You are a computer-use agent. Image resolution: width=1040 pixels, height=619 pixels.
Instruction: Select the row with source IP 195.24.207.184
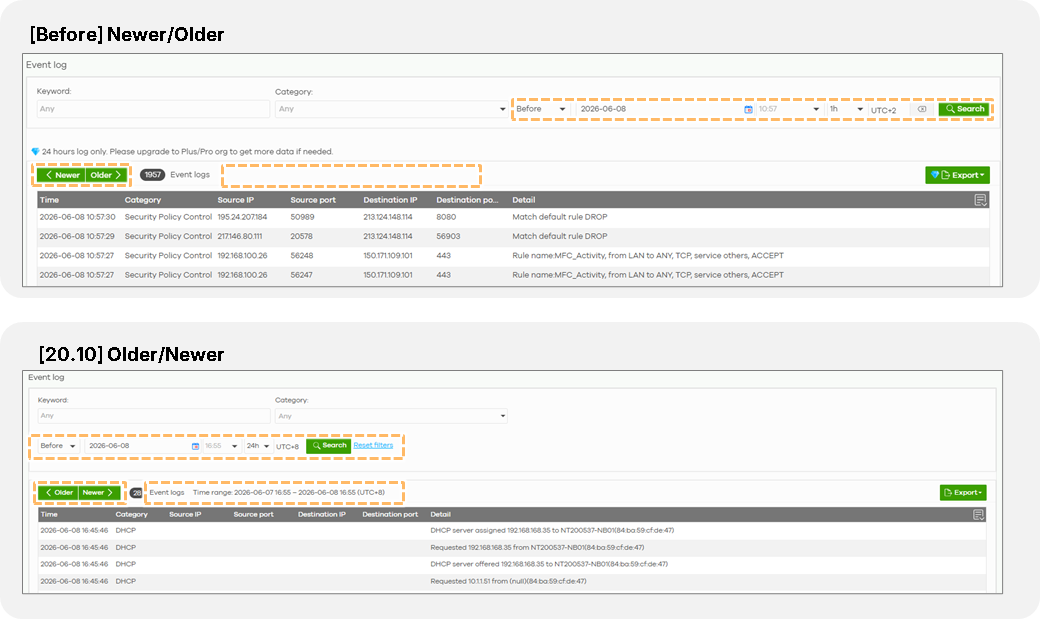point(513,217)
